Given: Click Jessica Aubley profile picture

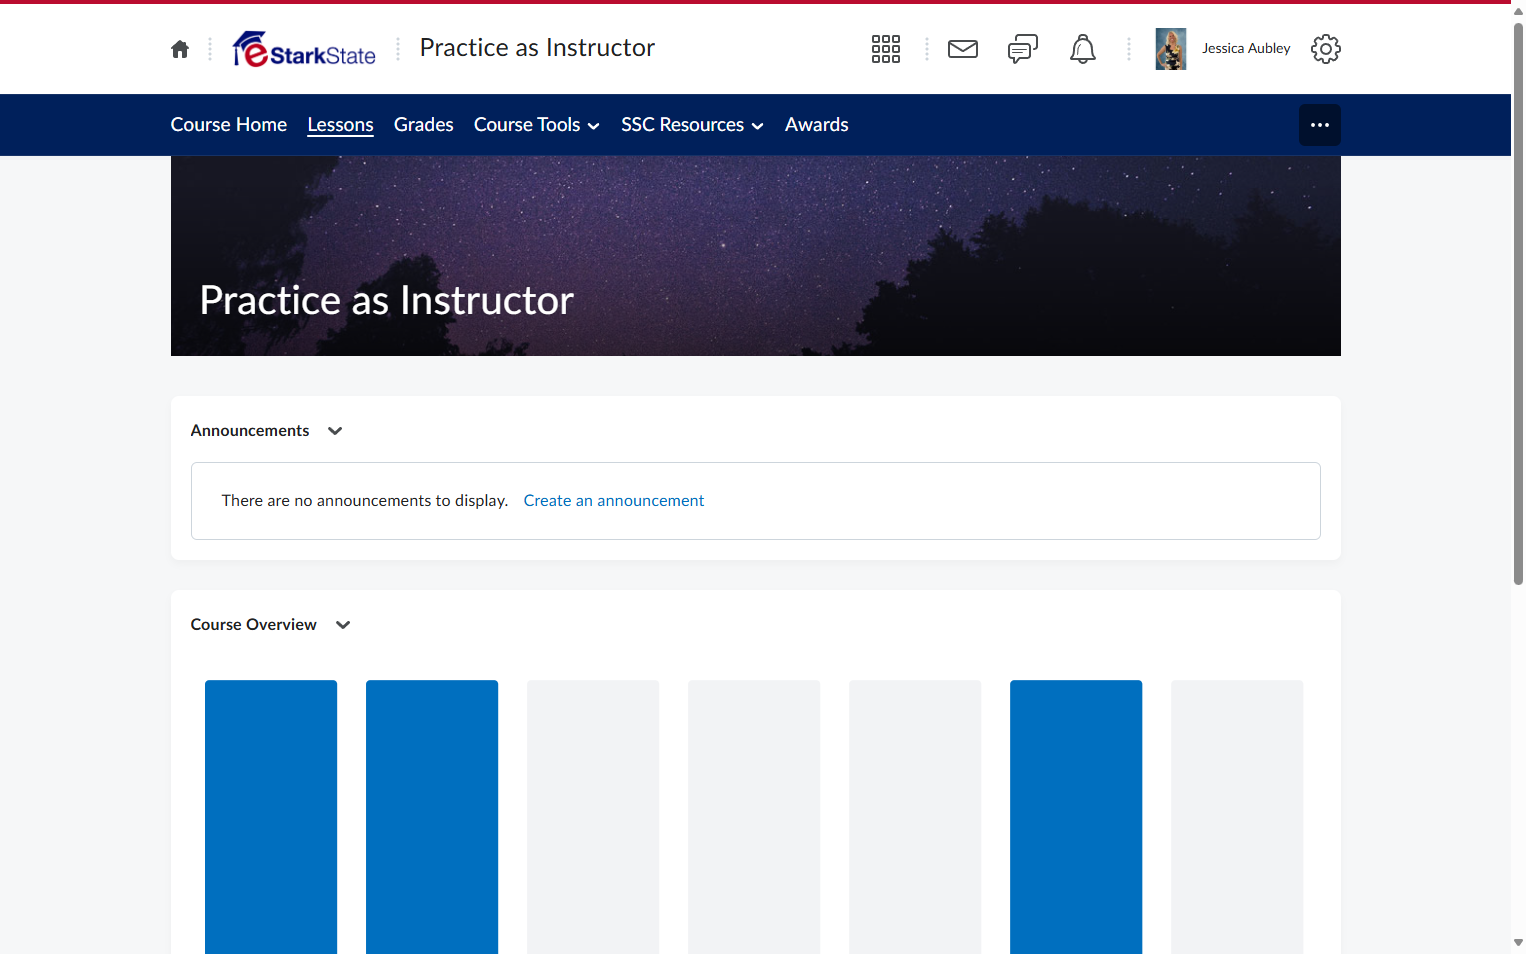Looking at the screenshot, I should [x=1171, y=49].
